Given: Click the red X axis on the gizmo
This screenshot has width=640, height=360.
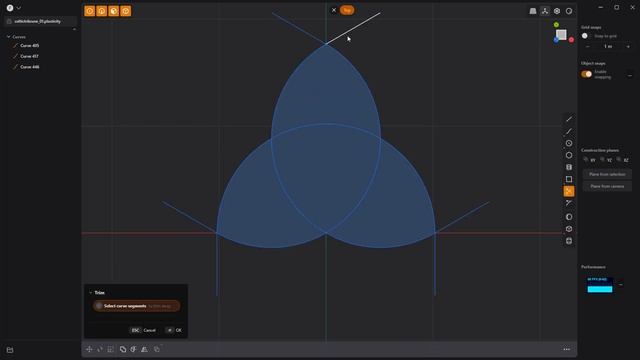Looking at the screenshot, I should pos(571,40).
